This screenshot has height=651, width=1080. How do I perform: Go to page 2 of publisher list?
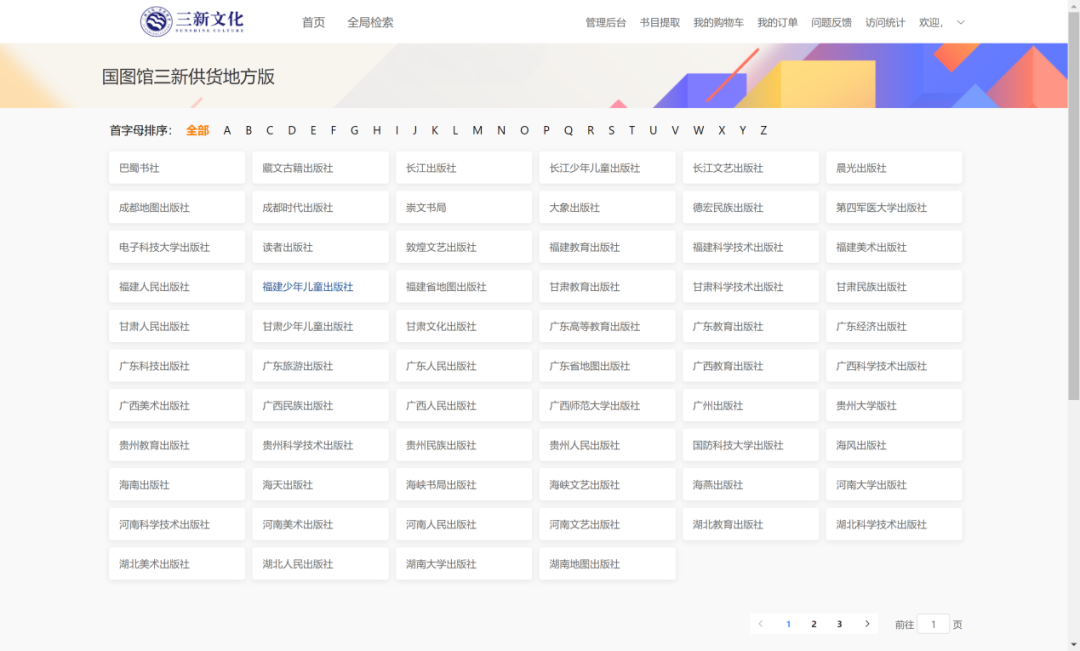(x=813, y=623)
